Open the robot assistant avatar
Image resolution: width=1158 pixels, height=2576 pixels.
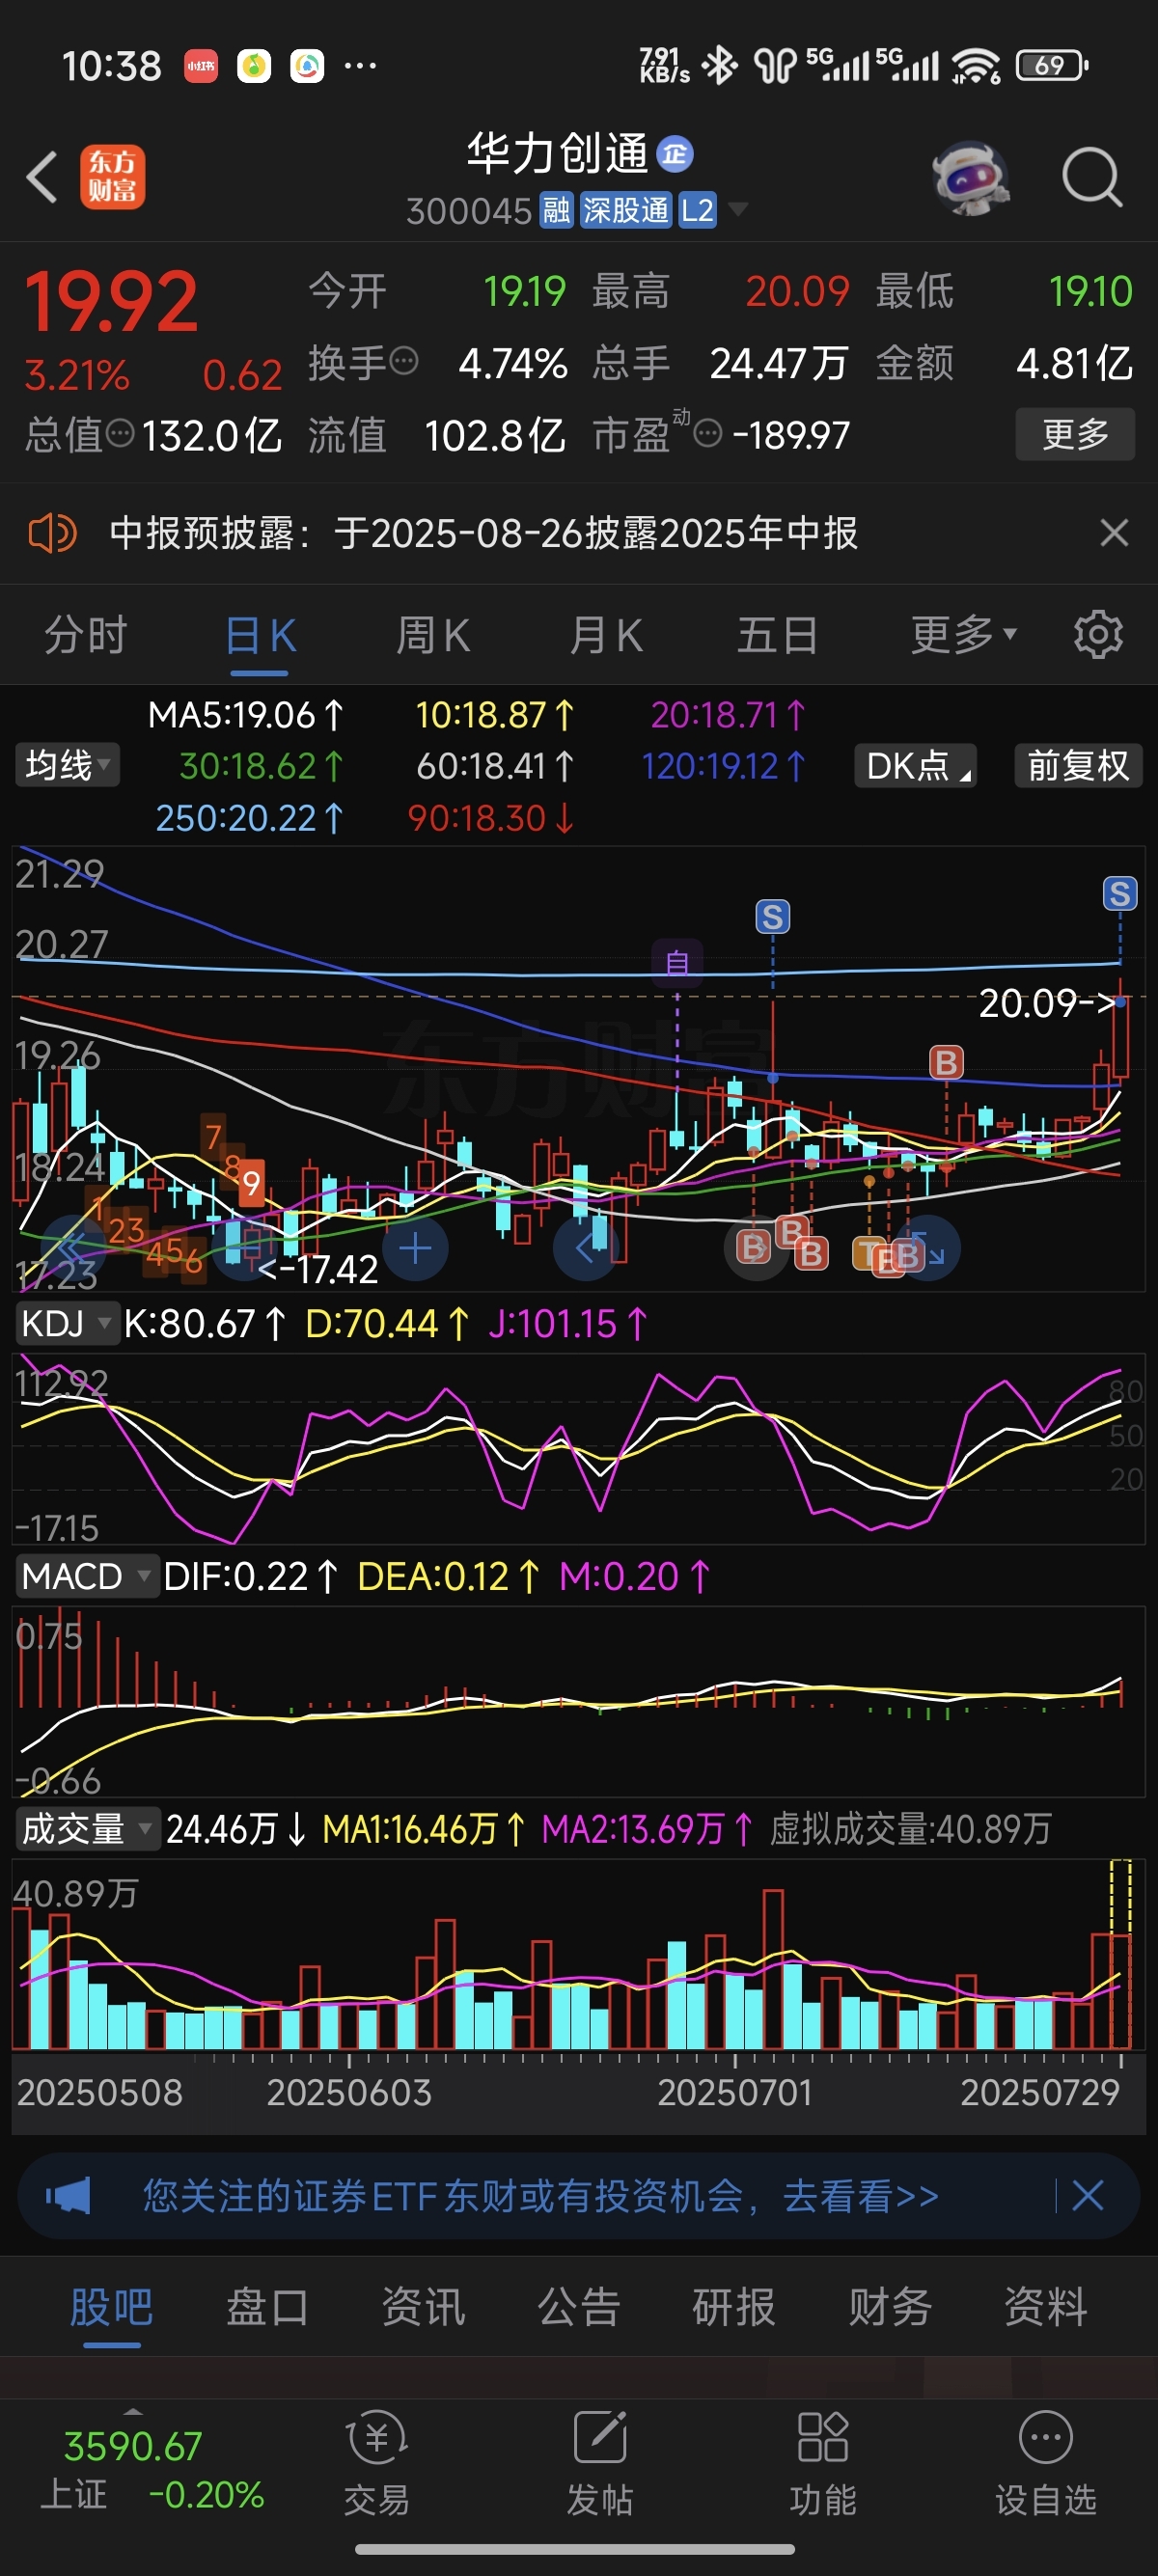pyautogui.click(x=970, y=178)
